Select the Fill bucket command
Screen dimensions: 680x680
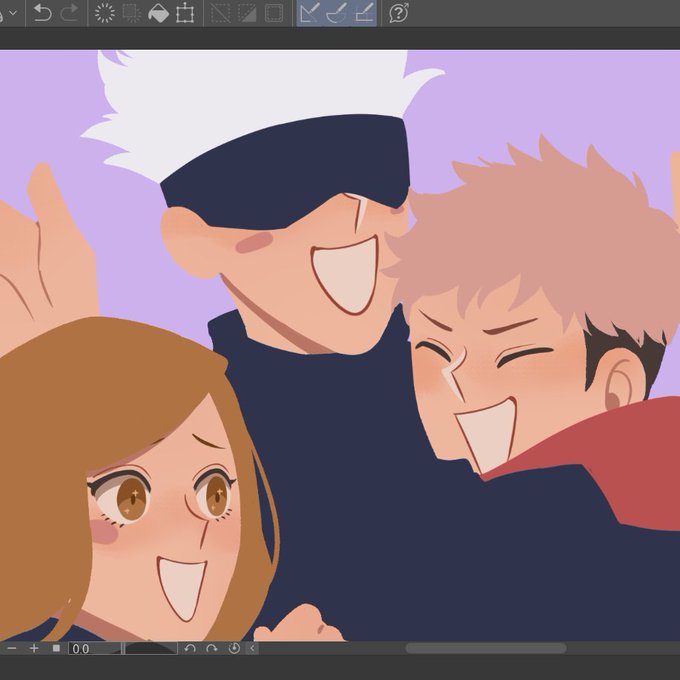(158, 13)
